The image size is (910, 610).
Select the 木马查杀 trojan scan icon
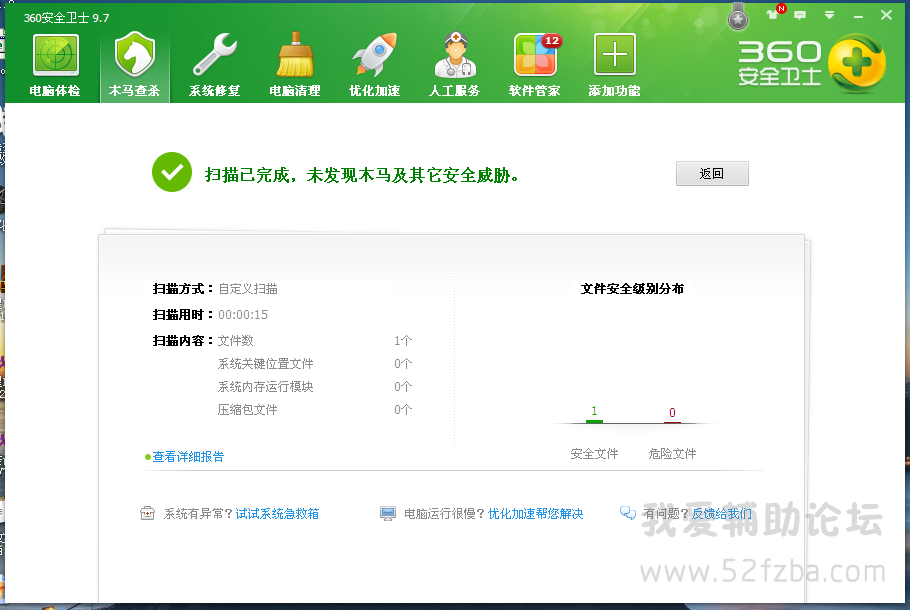pos(135,64)
